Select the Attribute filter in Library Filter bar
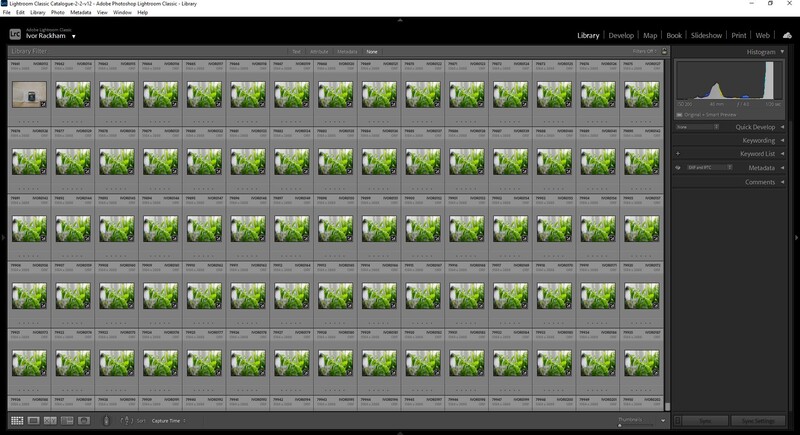Screen dimensions: 800x435 (319, 52)
